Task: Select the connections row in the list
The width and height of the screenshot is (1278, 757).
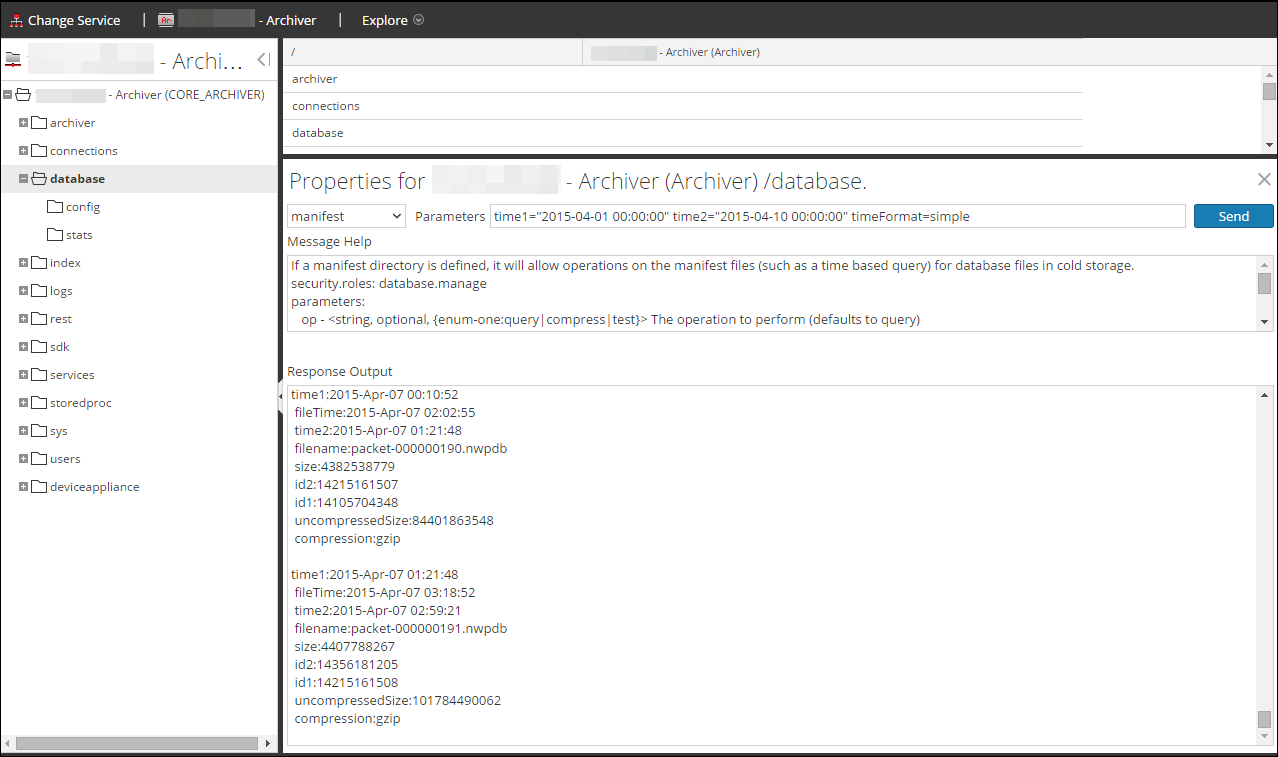Action: 326,106
